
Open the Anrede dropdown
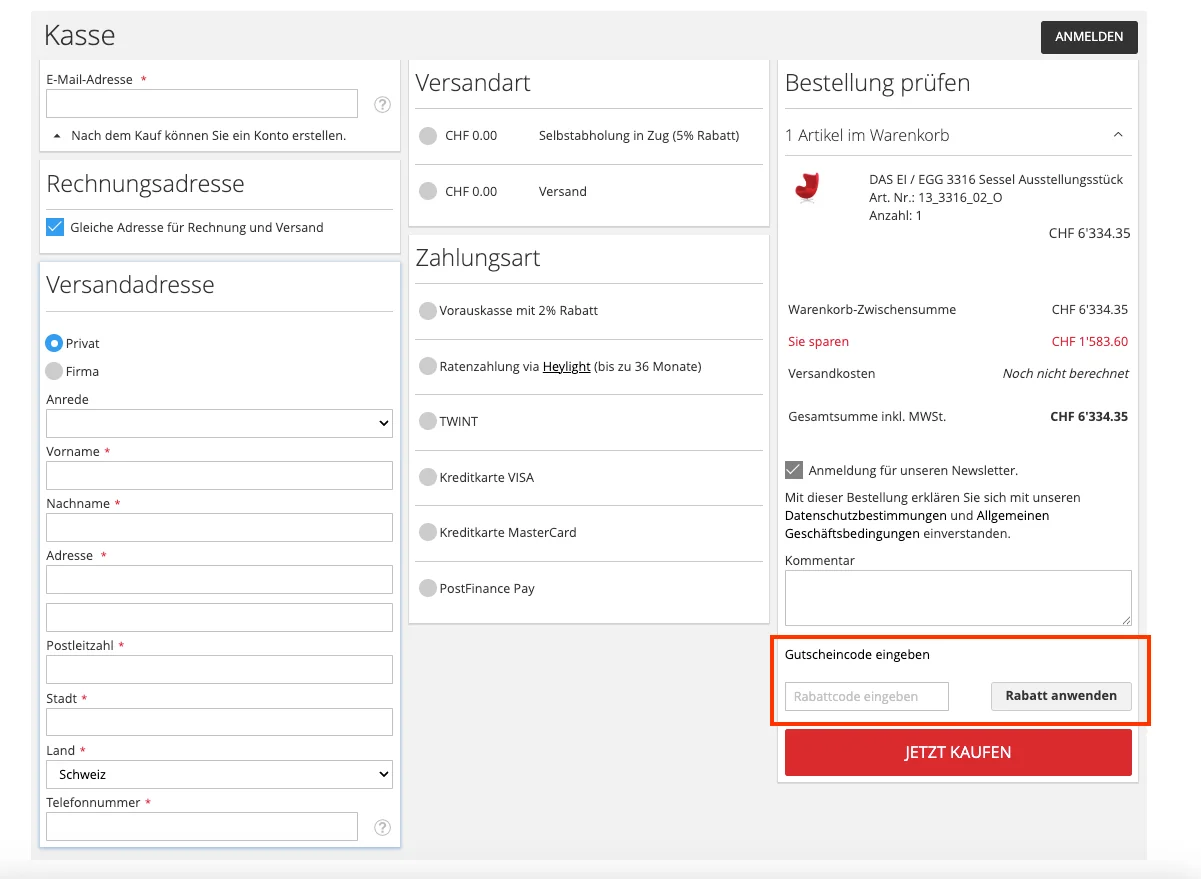(x=219, y=423)
